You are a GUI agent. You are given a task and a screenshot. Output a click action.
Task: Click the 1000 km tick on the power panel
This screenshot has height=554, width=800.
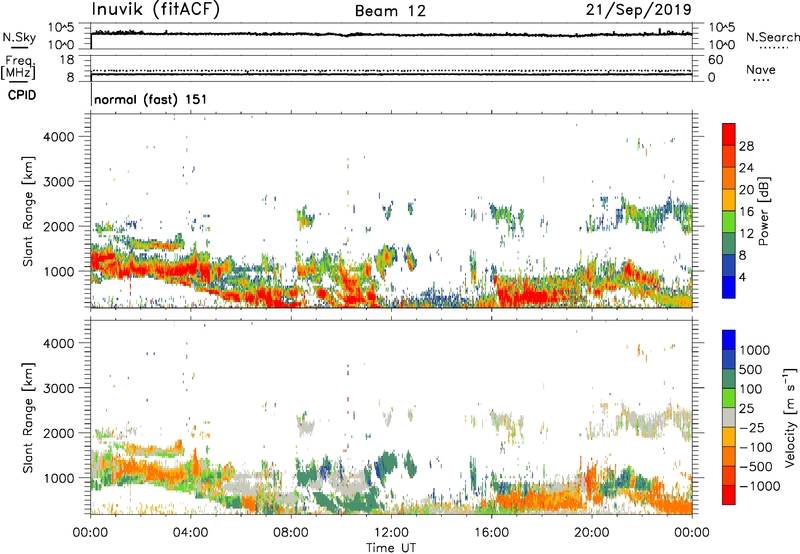pos(59,271)
